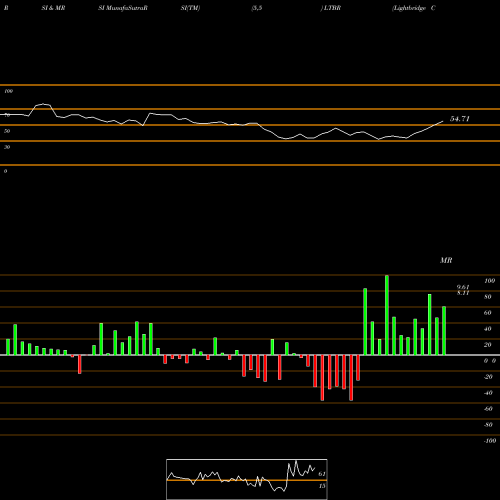
Task: Click the MR axis label -40
Action: point(488,393)
